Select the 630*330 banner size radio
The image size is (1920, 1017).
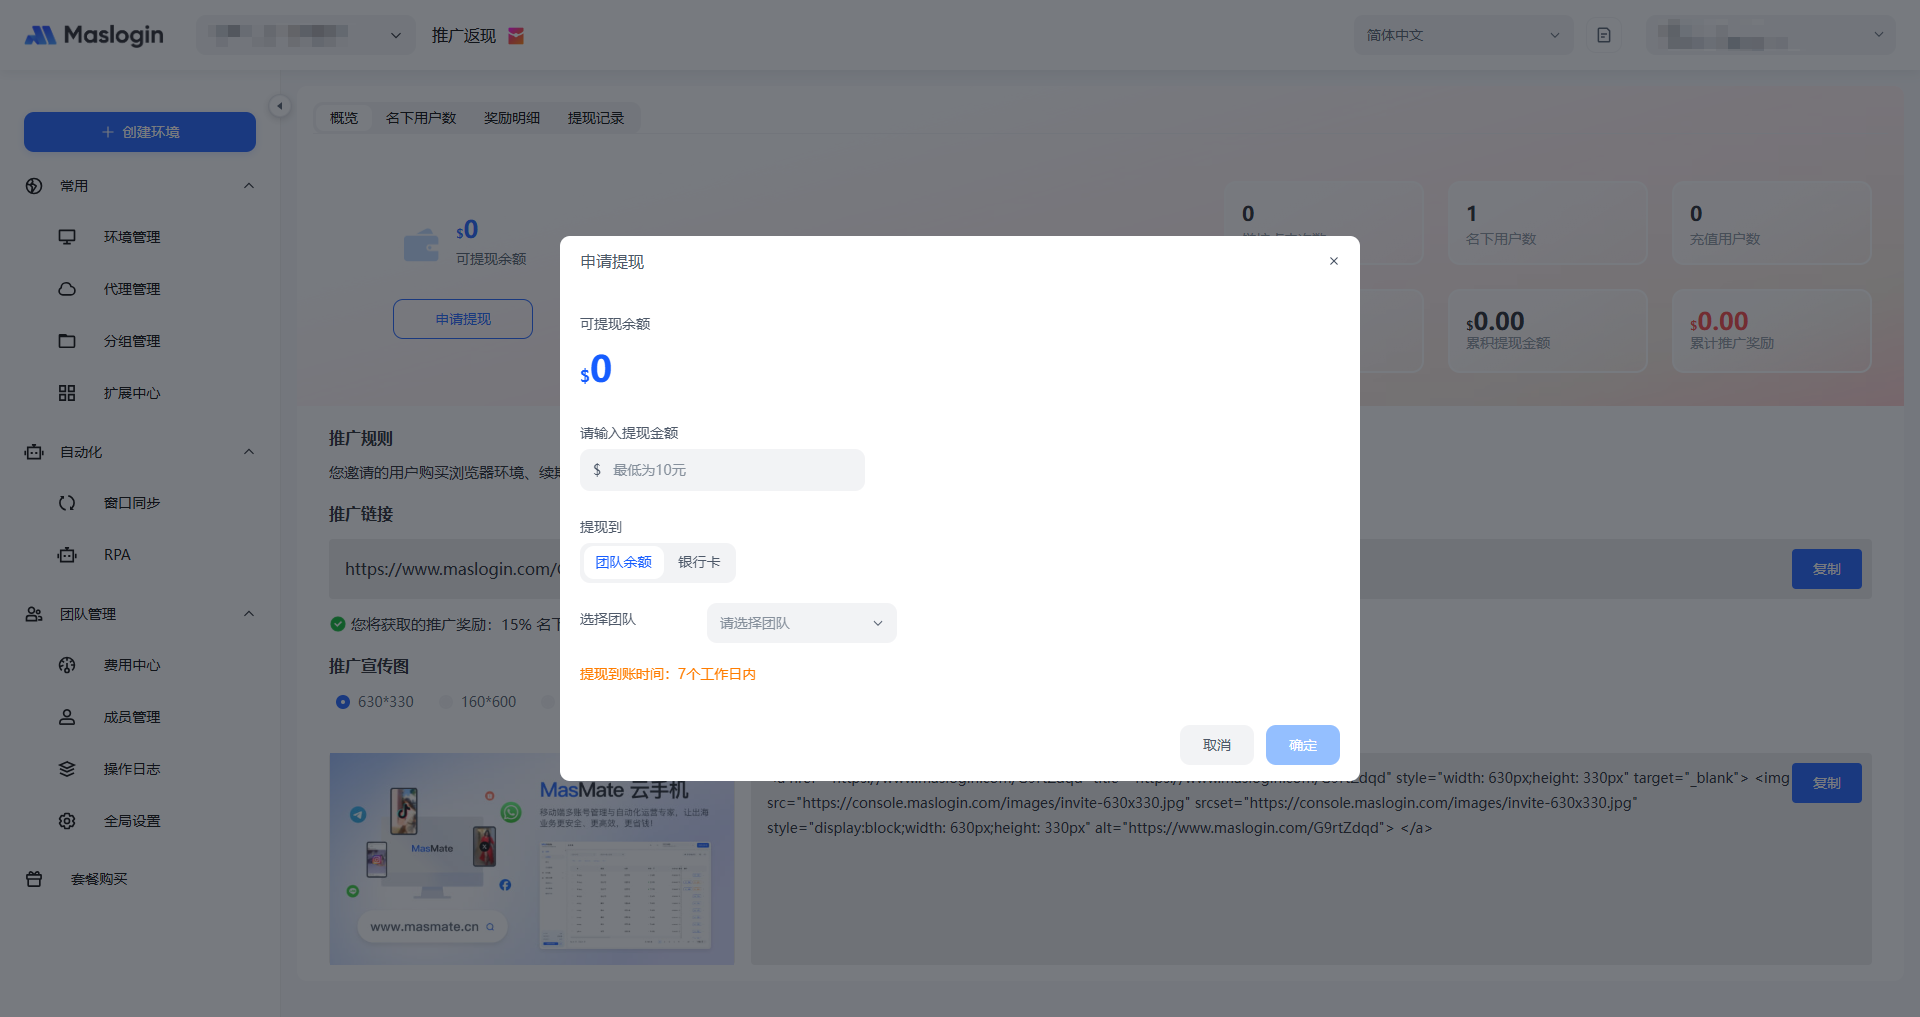(x=344, y=702)
